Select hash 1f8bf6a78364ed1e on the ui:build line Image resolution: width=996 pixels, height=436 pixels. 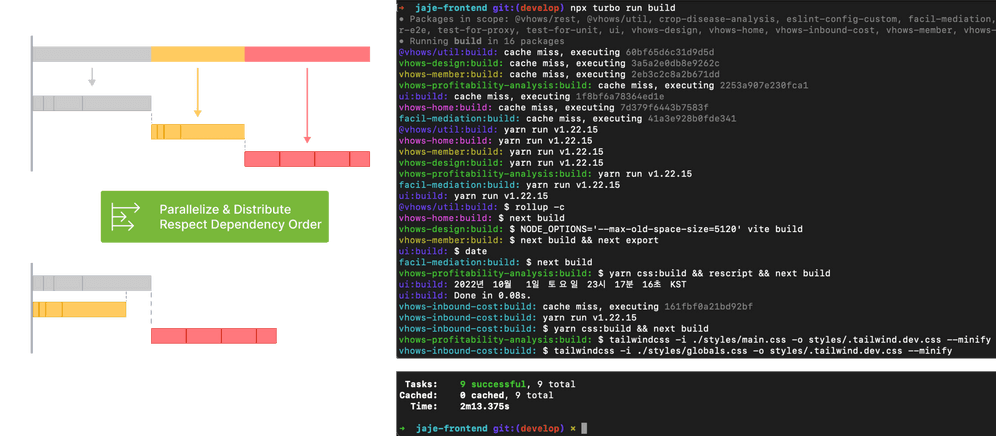(x=618, y=97)
